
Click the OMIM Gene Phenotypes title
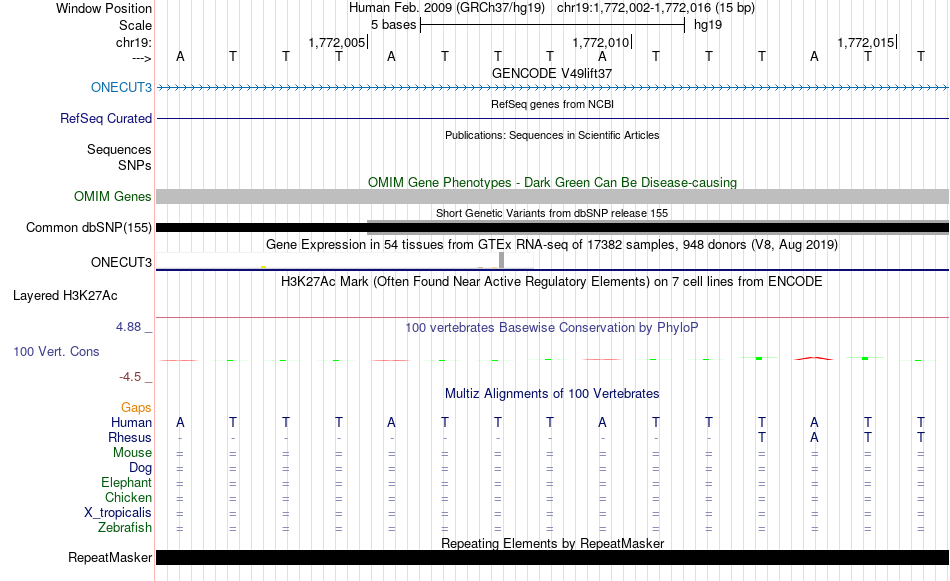(552, 182)
